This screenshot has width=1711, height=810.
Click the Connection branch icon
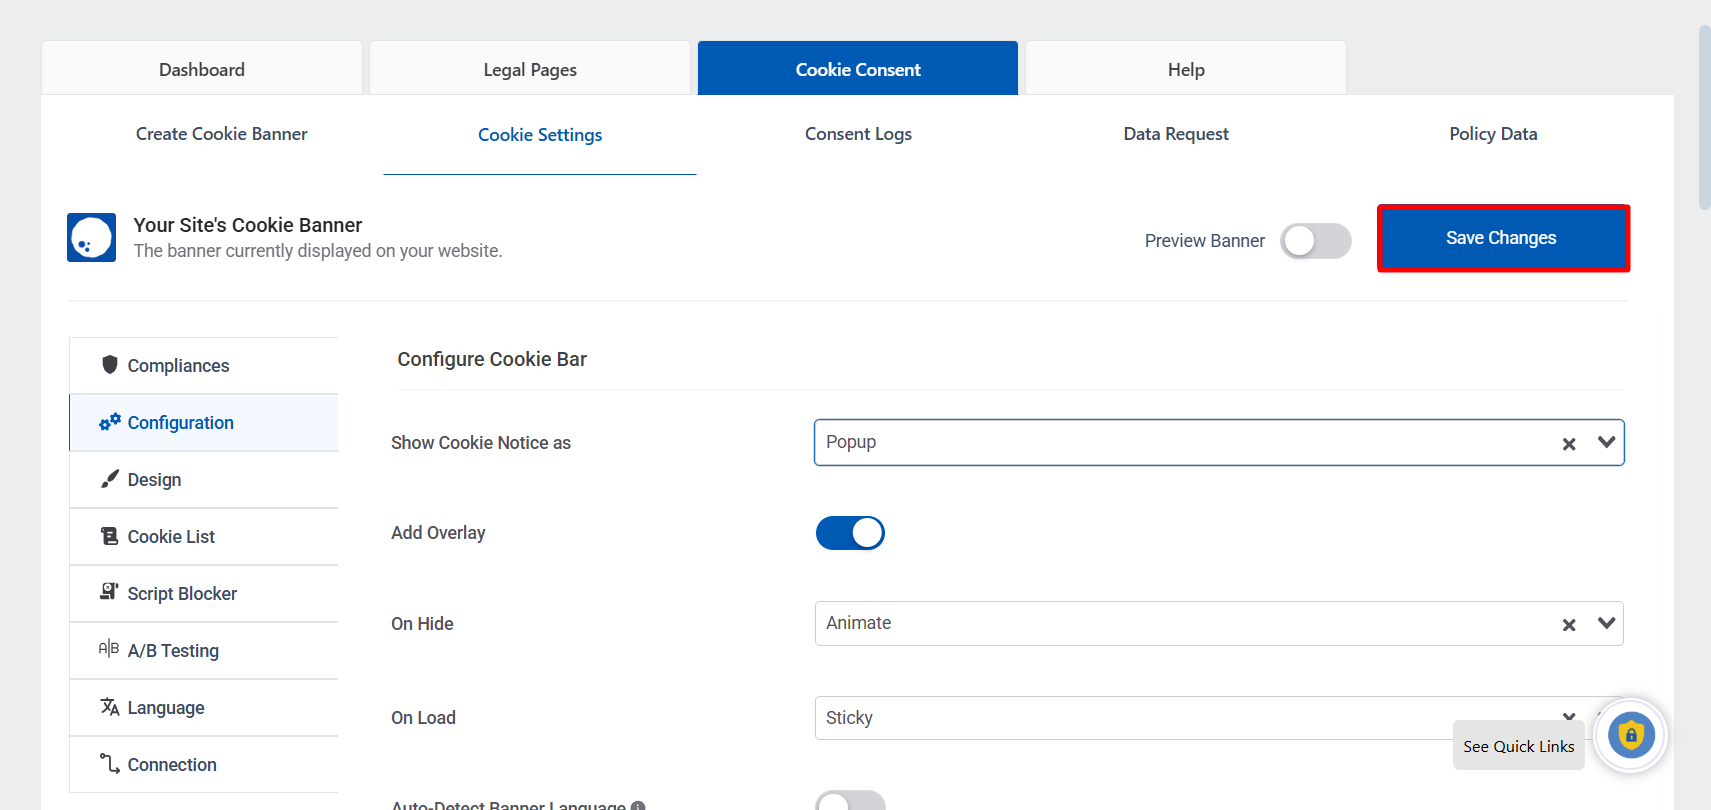pos(110,763)
